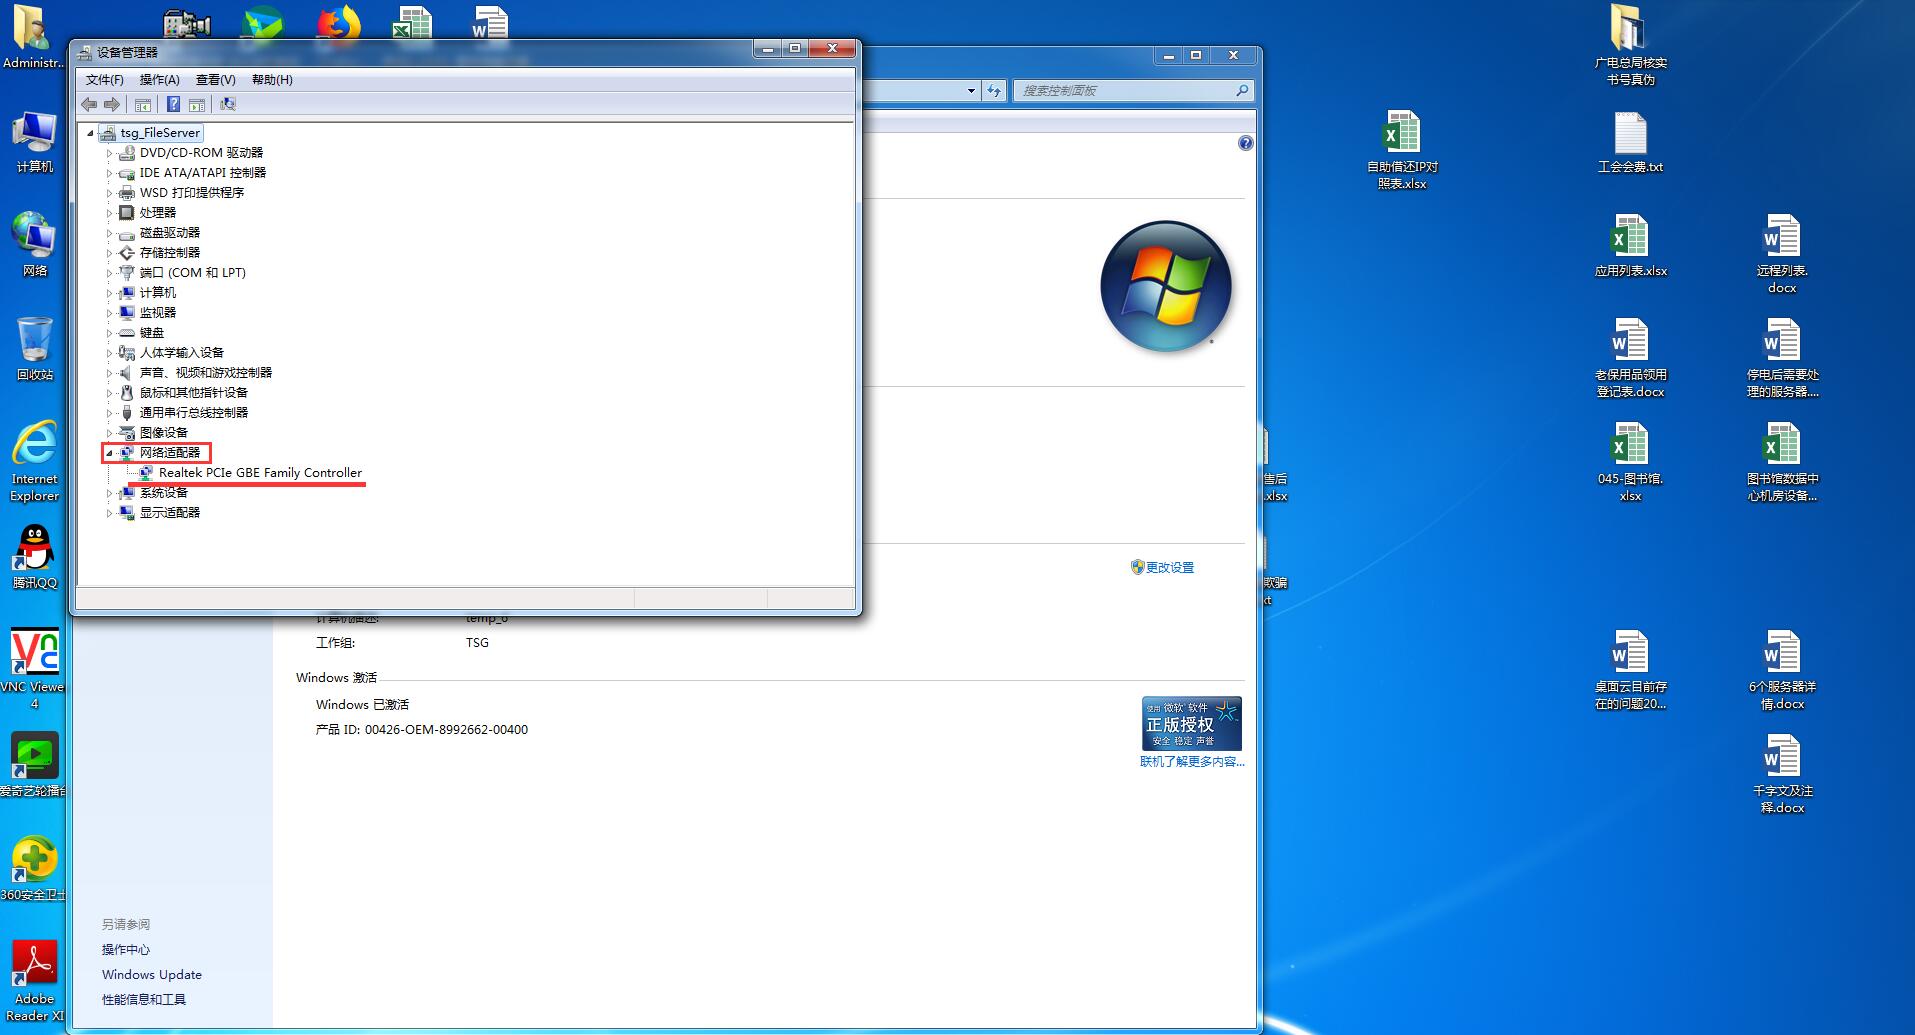Image resolution: width=1915 pixels, height=1035 pixels.
Task: Select the 通用串行总线控制器 tree item
Action: tap(194, 413)
